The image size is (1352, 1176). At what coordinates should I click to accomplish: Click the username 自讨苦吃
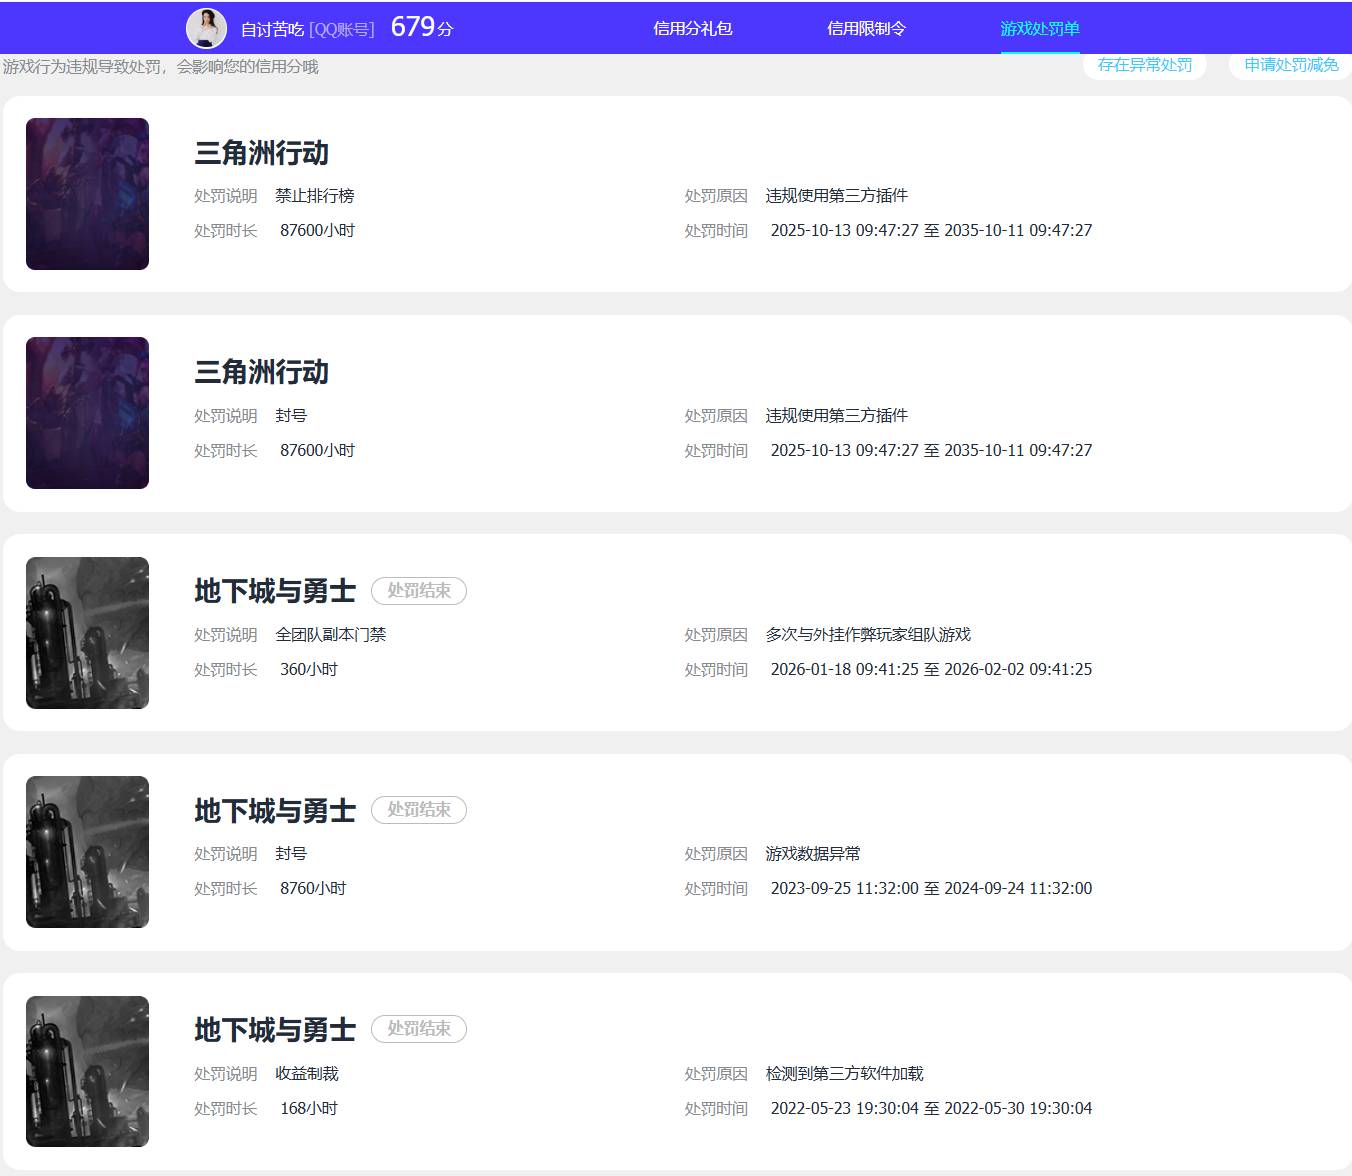click(272, 29)
